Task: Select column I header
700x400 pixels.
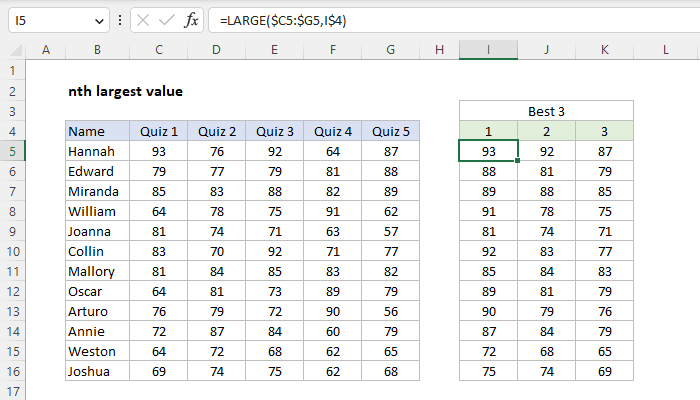Action: pos(488,49)
